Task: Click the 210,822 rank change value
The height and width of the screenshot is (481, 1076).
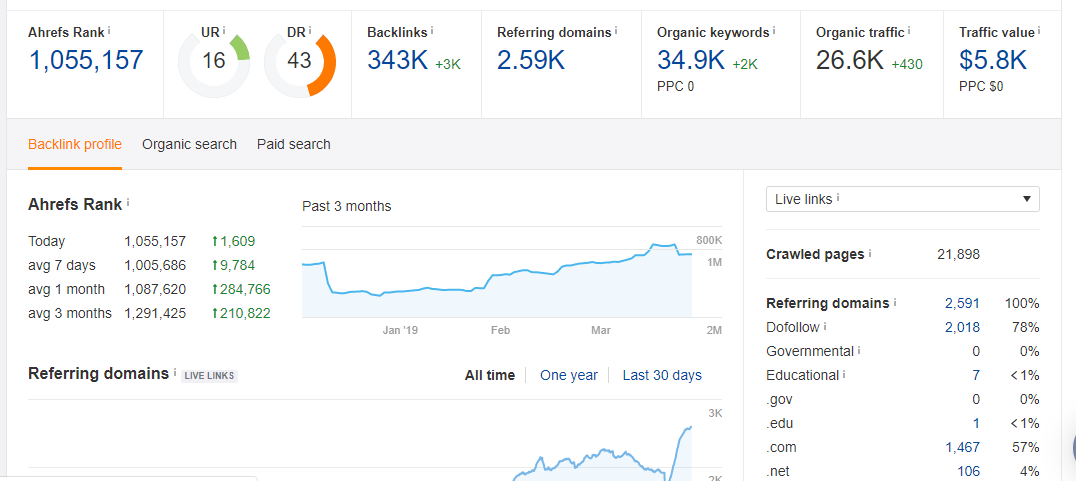Action: tap(241, 314)
